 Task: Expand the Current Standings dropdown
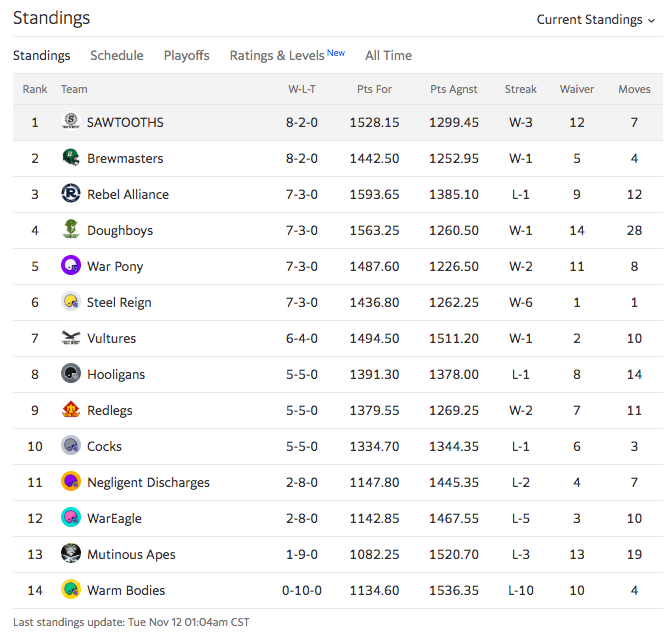click(596, 20)
